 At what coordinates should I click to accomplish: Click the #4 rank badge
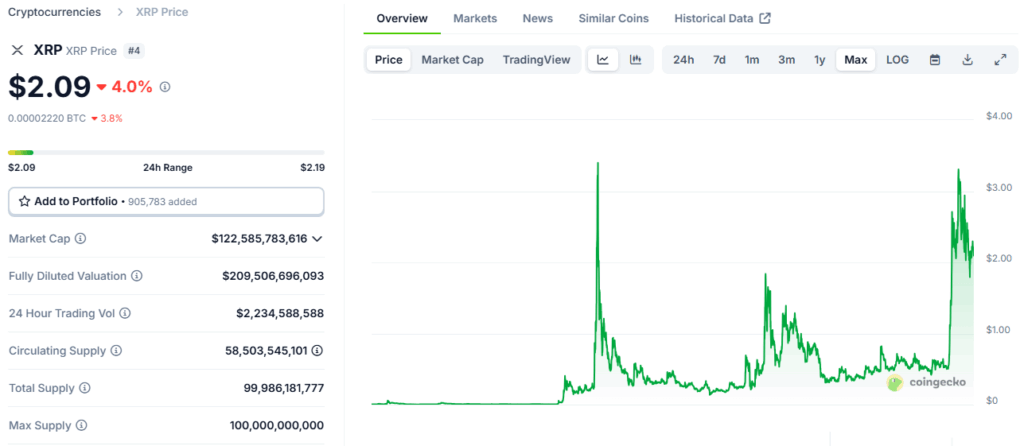point(134,51)
